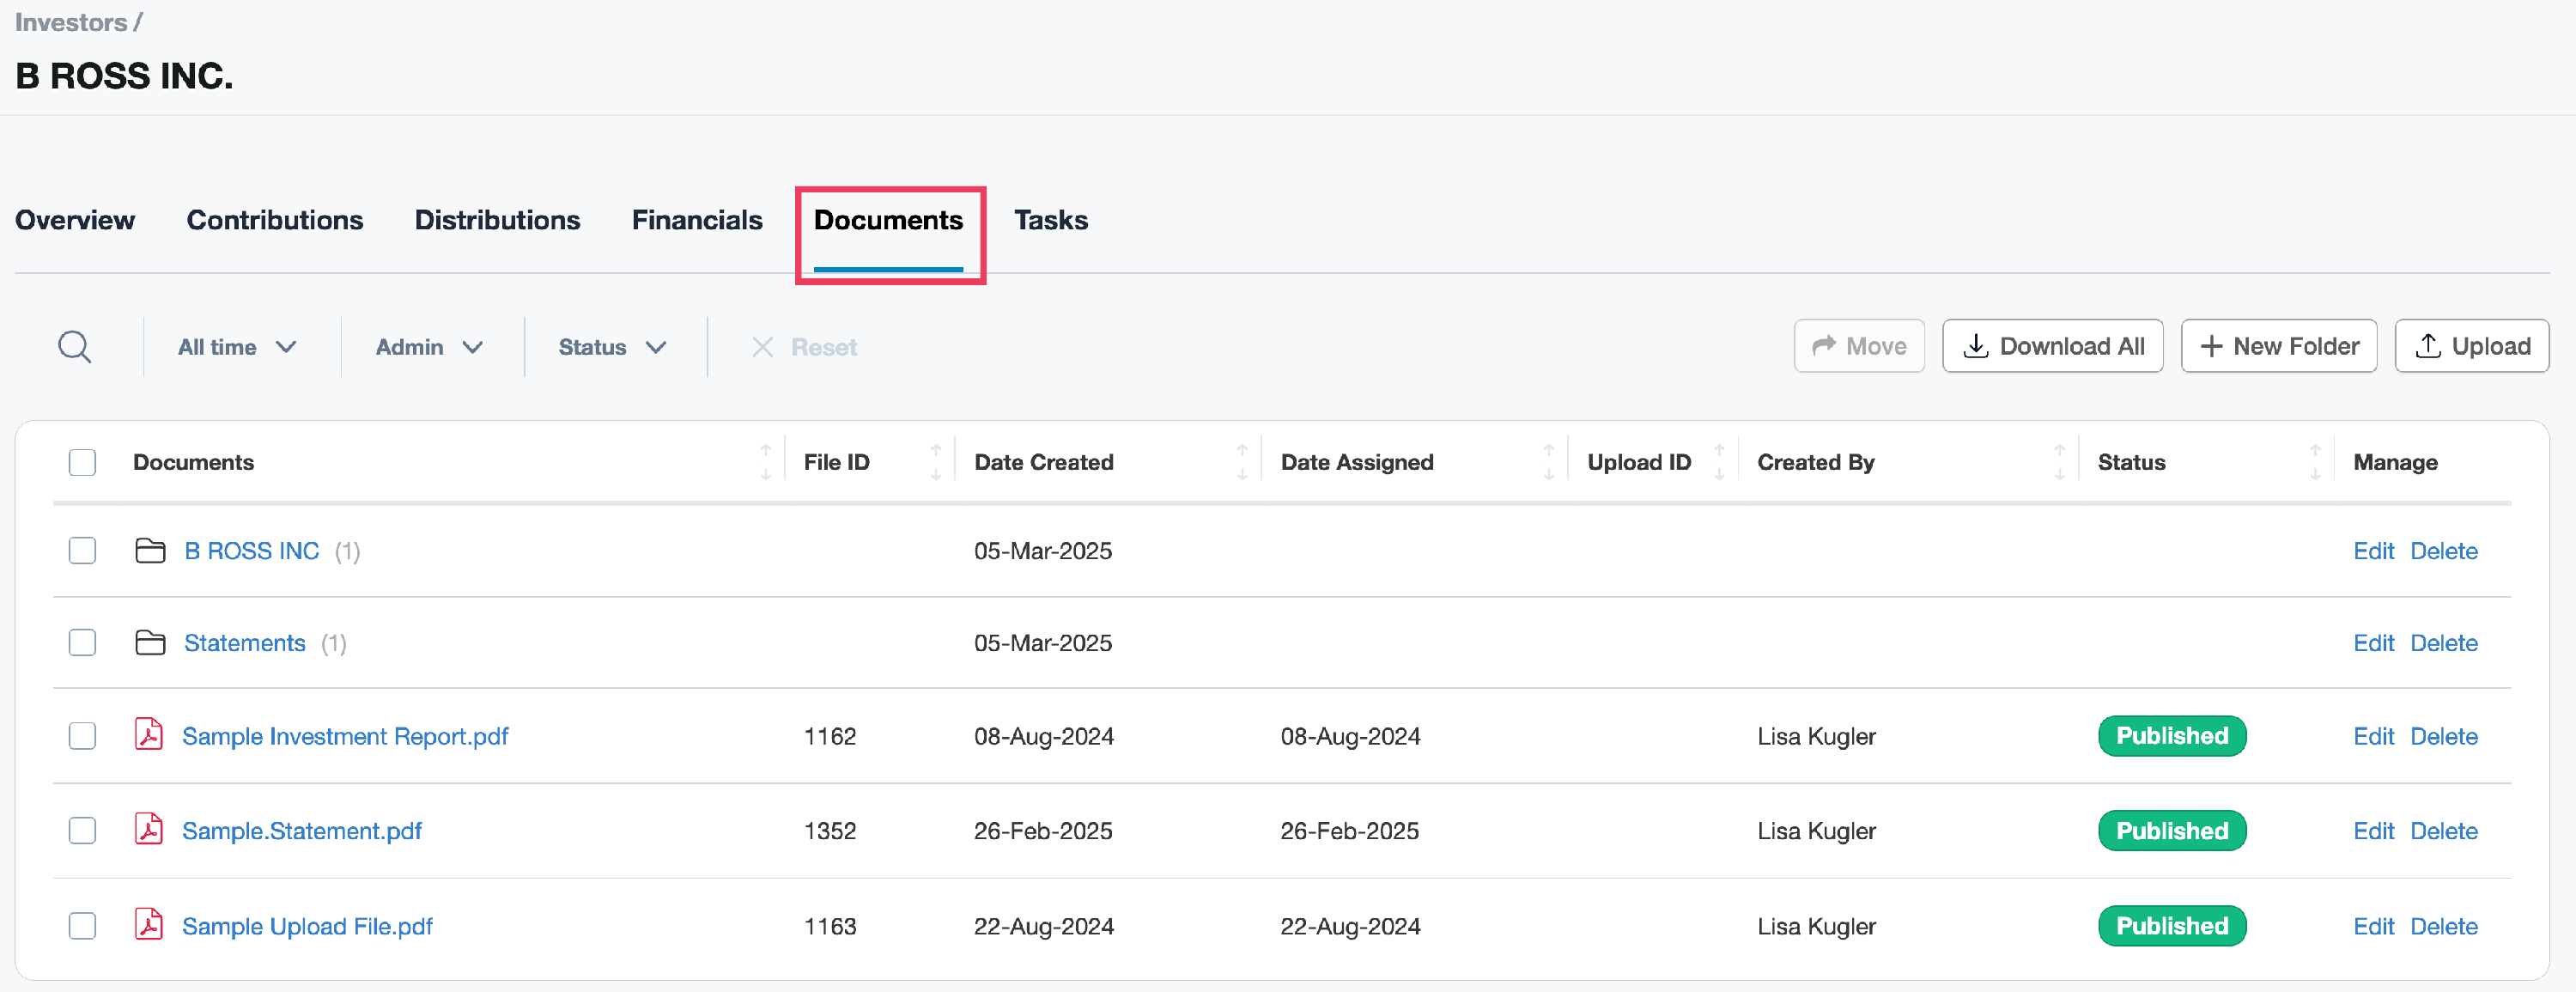Screen dimensions: 2576x992
Task: Sort by File ID column arrows
Action: pos(935,462)
